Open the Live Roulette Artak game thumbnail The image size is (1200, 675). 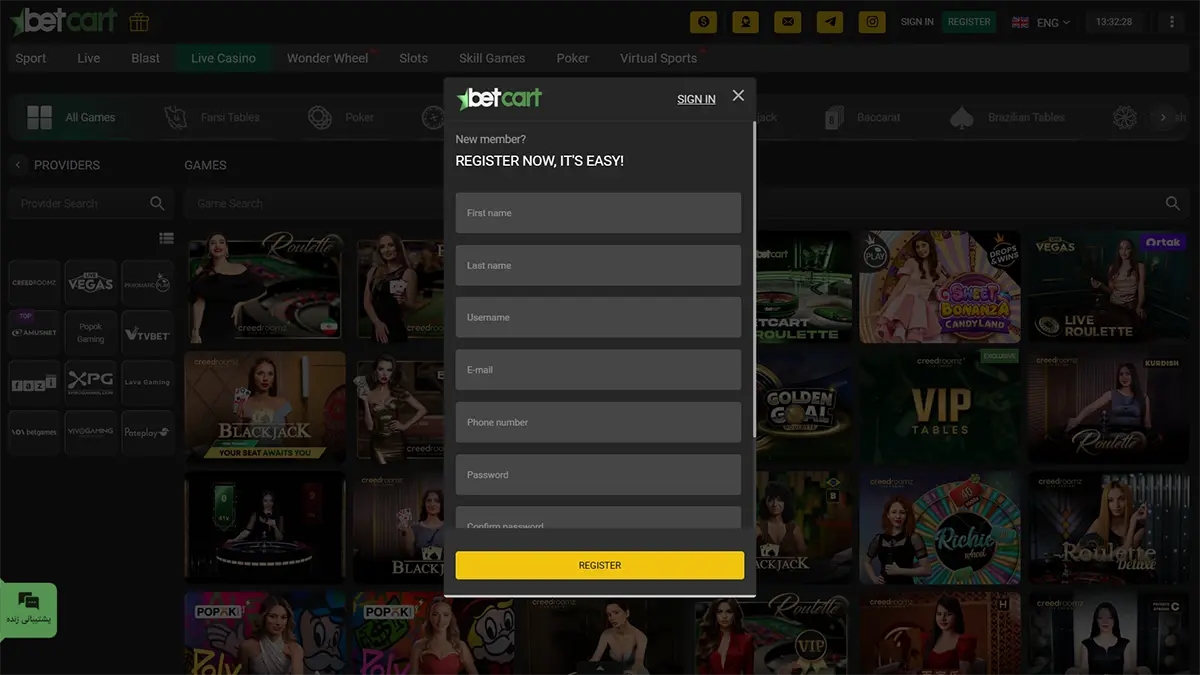(1108, 288)
